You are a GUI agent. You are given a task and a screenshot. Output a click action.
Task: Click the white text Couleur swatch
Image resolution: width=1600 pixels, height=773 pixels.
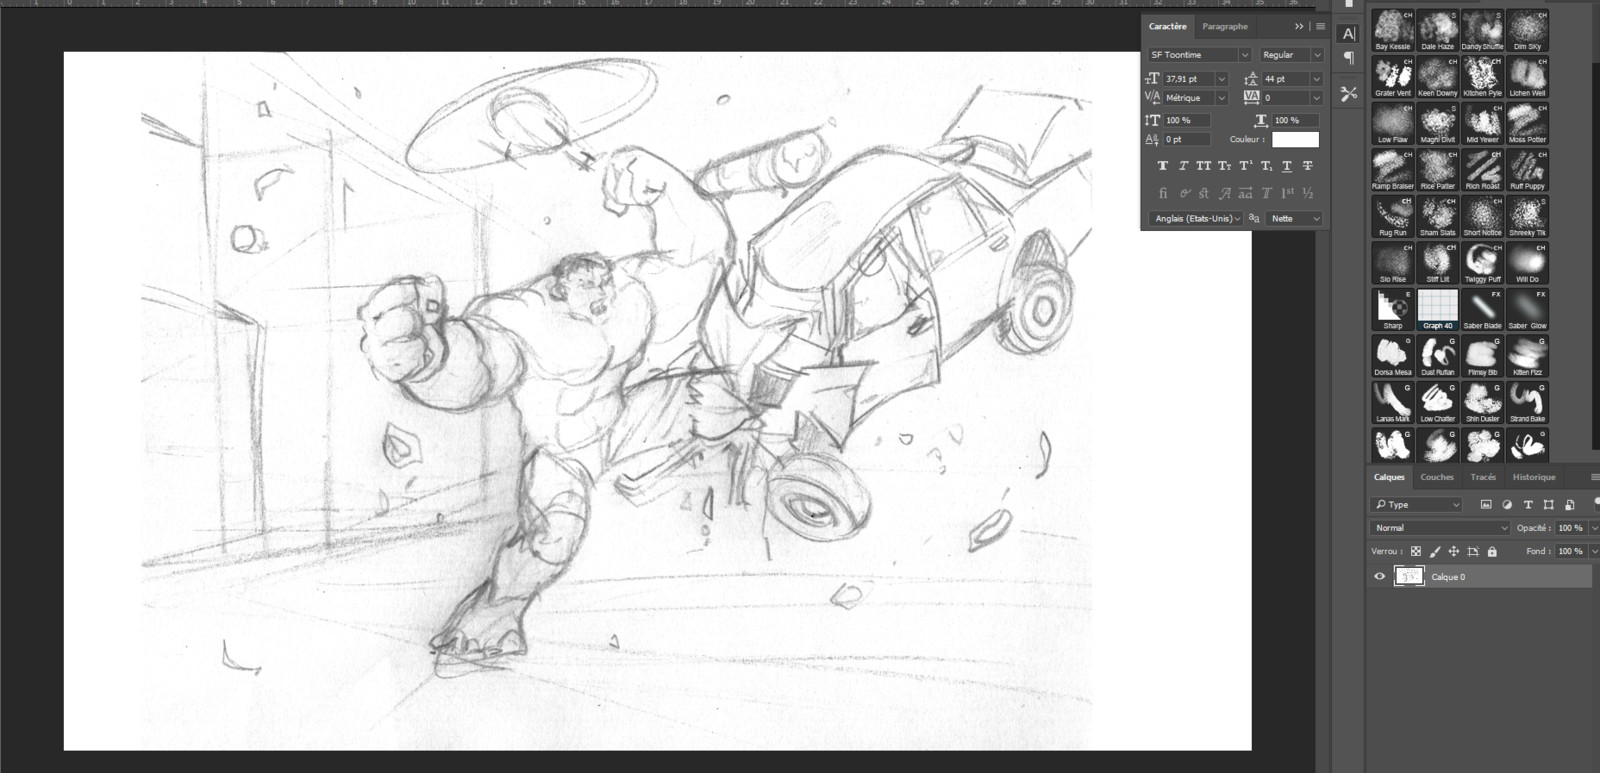[1295, 140]
